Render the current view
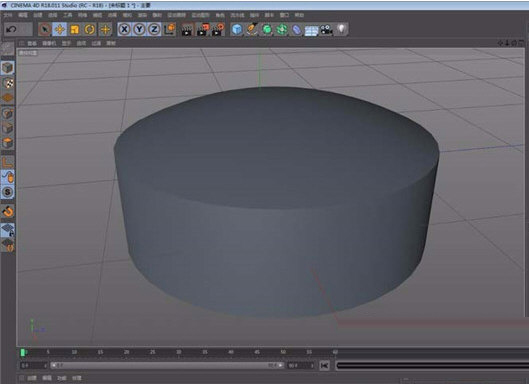Viewport: 529px width, 384px height. (187, 29)
